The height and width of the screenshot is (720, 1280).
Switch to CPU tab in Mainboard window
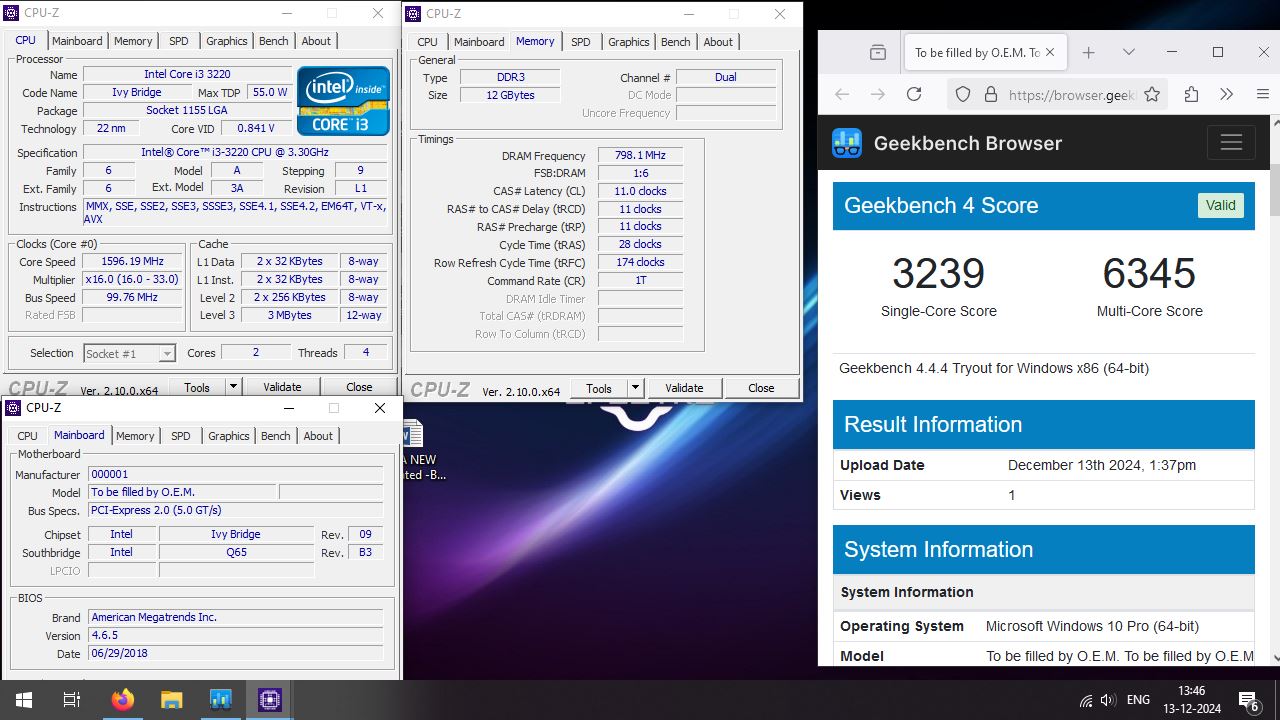pyautogui.click(x=28, y=436)
